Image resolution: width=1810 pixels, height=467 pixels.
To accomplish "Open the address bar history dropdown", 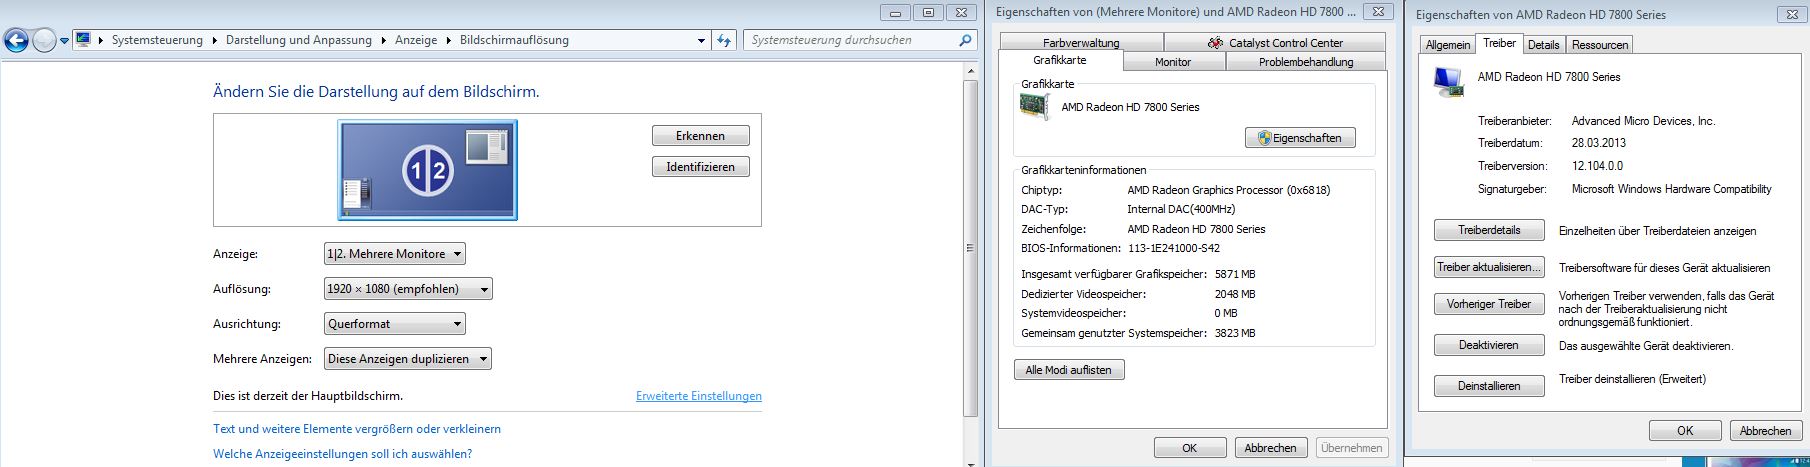I will (701, 41).
